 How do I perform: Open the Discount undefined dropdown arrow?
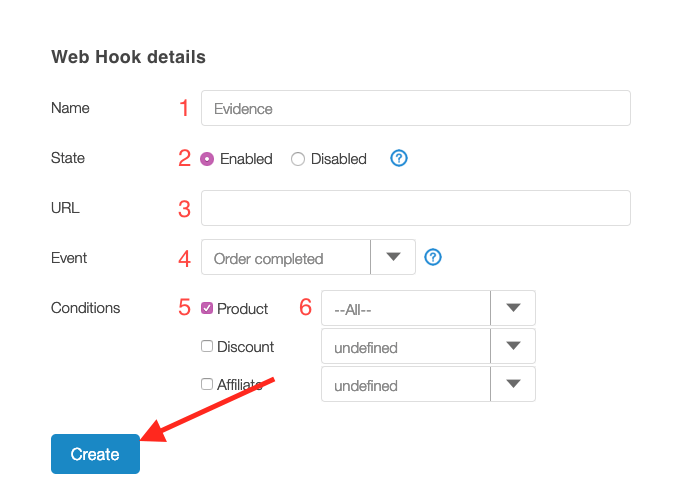pos(513,346)
